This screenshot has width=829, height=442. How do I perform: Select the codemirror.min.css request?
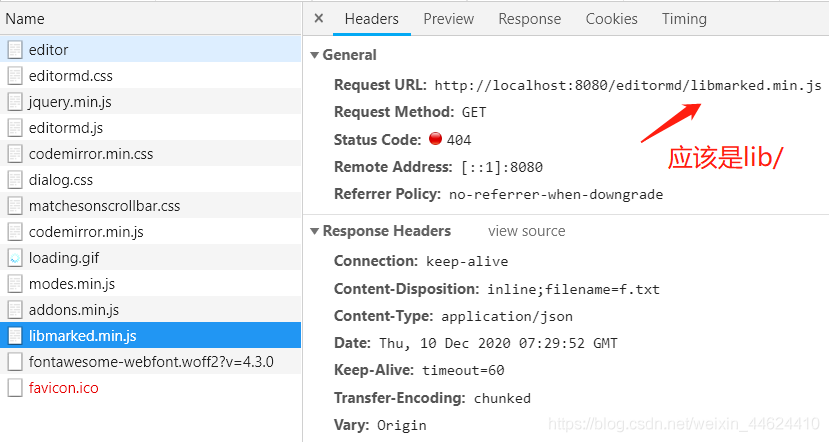point(91,153)
